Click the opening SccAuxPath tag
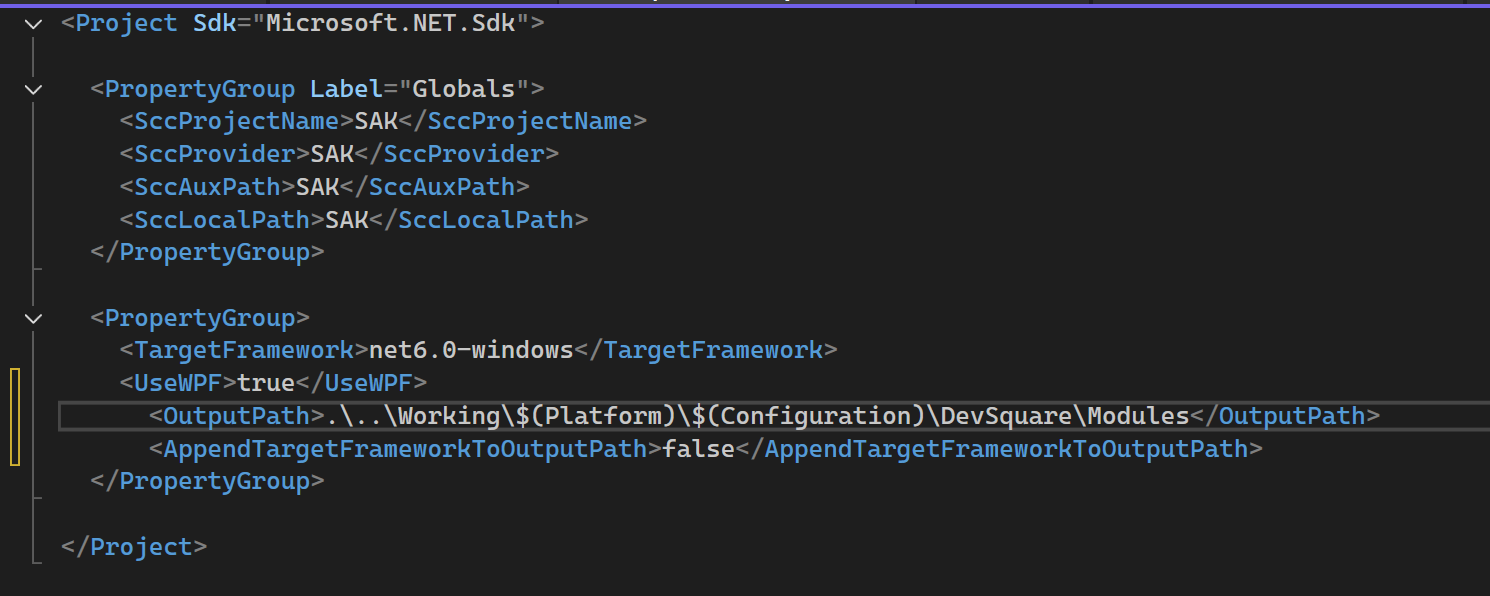Screen dimensions: 1490x596 click(x=208, y=187)
